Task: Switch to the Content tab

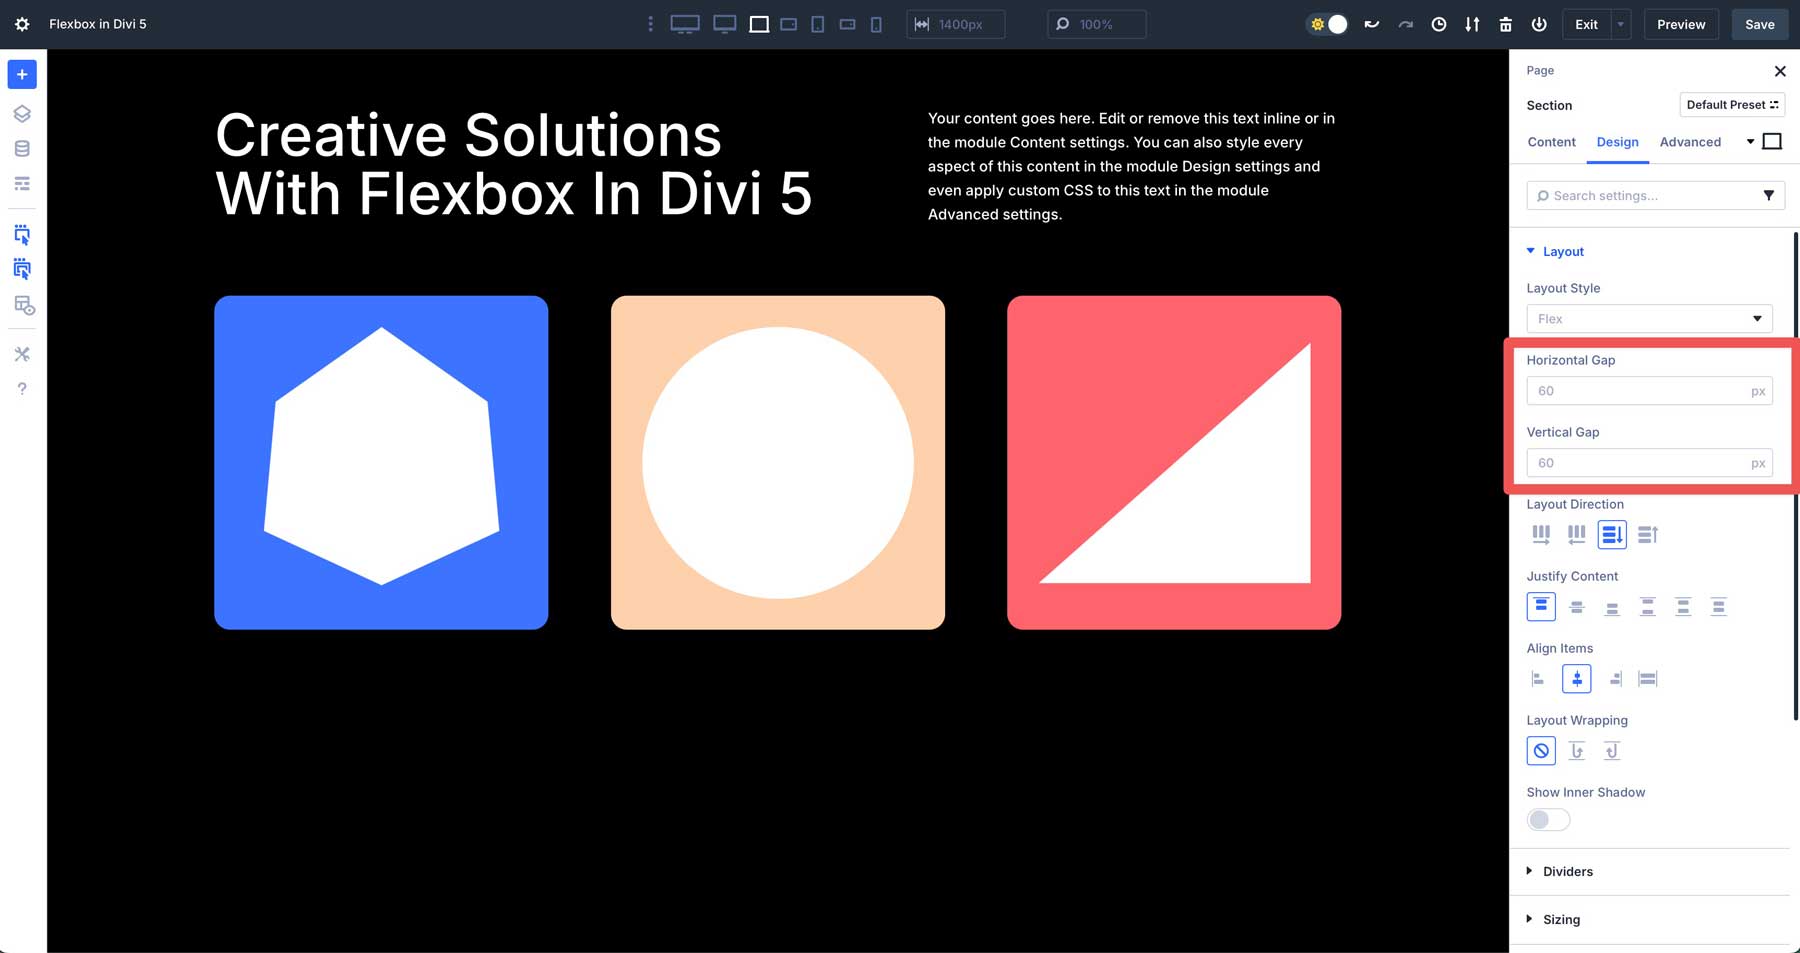Action: [1551, 142]
